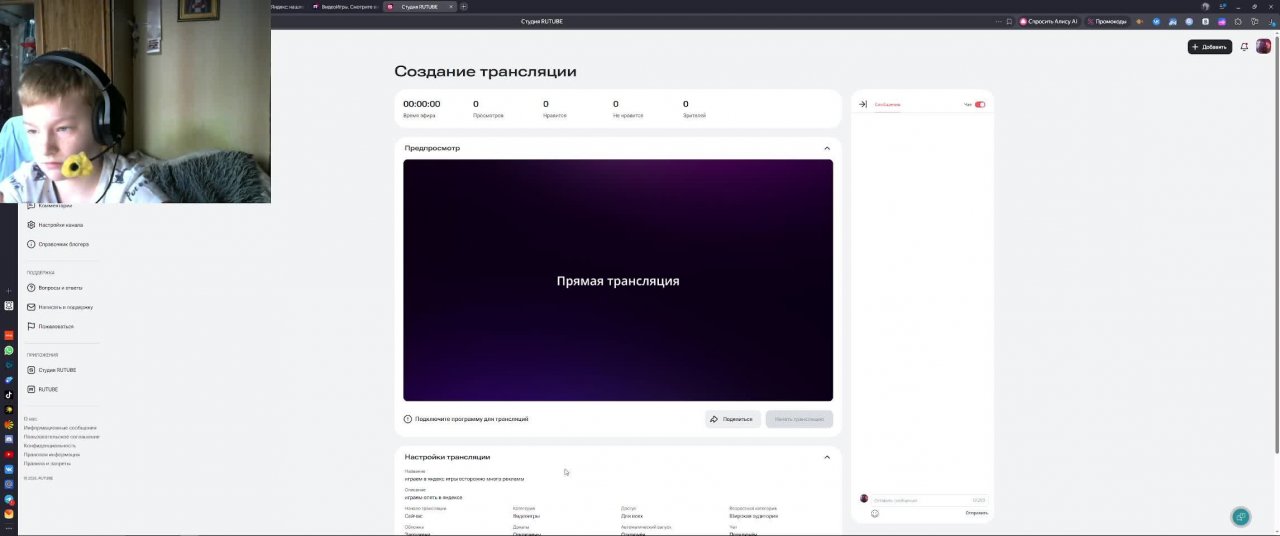Click the Правовая информация footer link
The height and width of the screenshot is (536, 1280).
pyautogui.click(x=52, y=455)
